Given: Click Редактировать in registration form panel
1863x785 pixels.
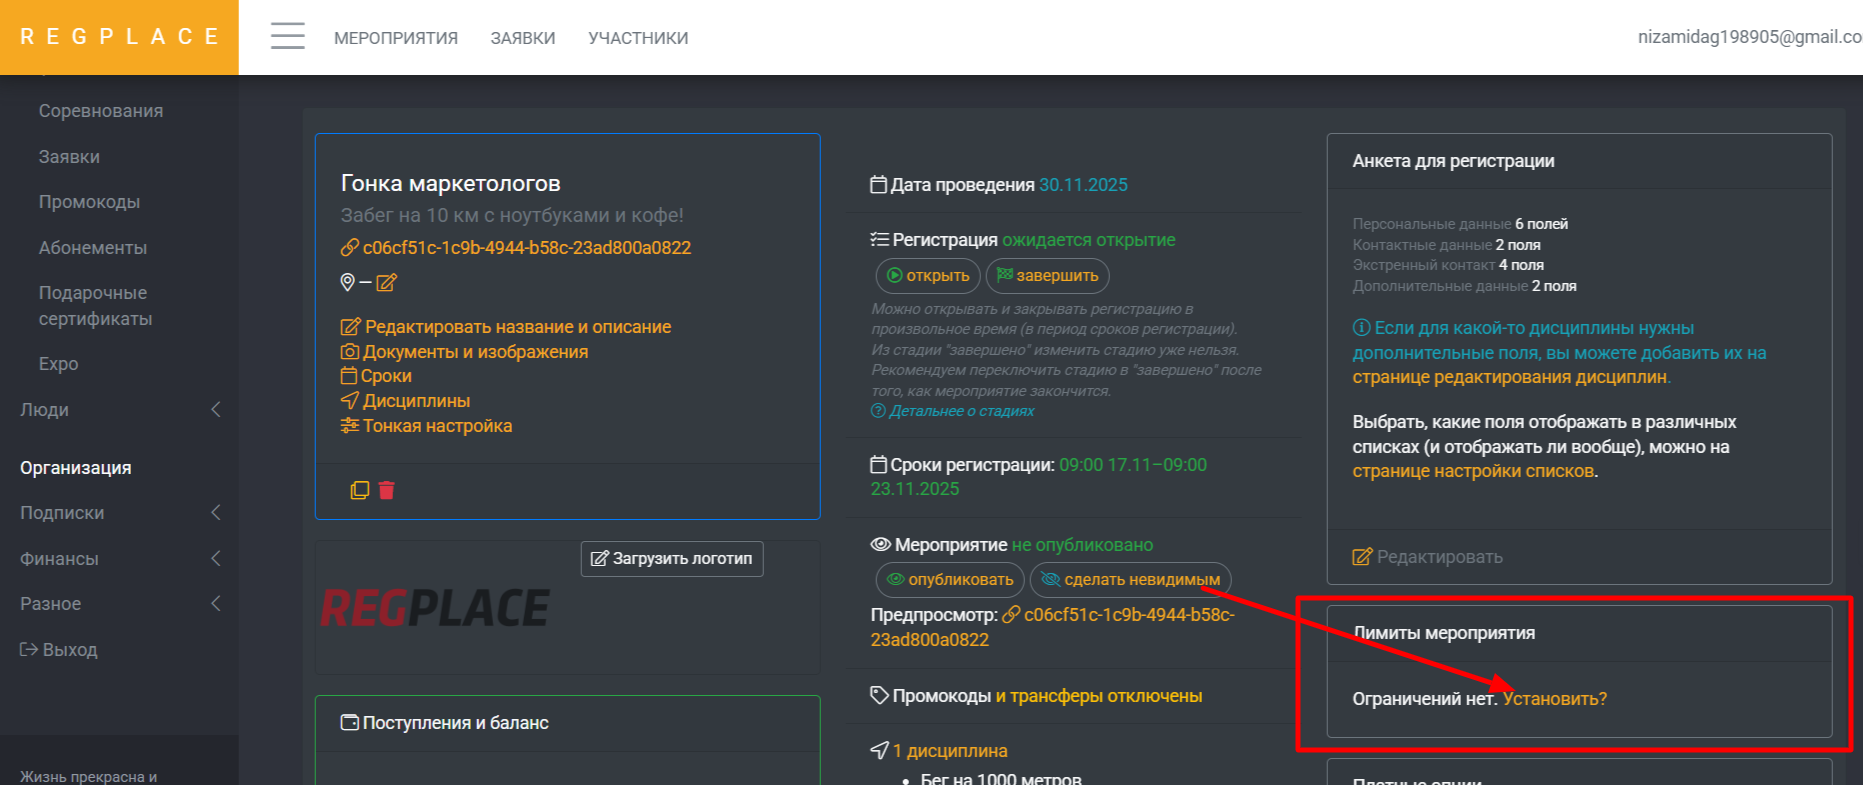Looking at the screenshot, I should (x=1428, y=557).
